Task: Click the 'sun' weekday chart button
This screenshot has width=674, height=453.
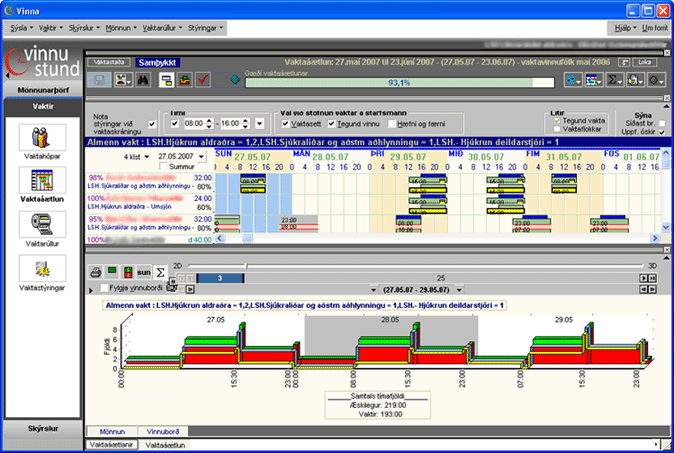Action: point(144,272)
